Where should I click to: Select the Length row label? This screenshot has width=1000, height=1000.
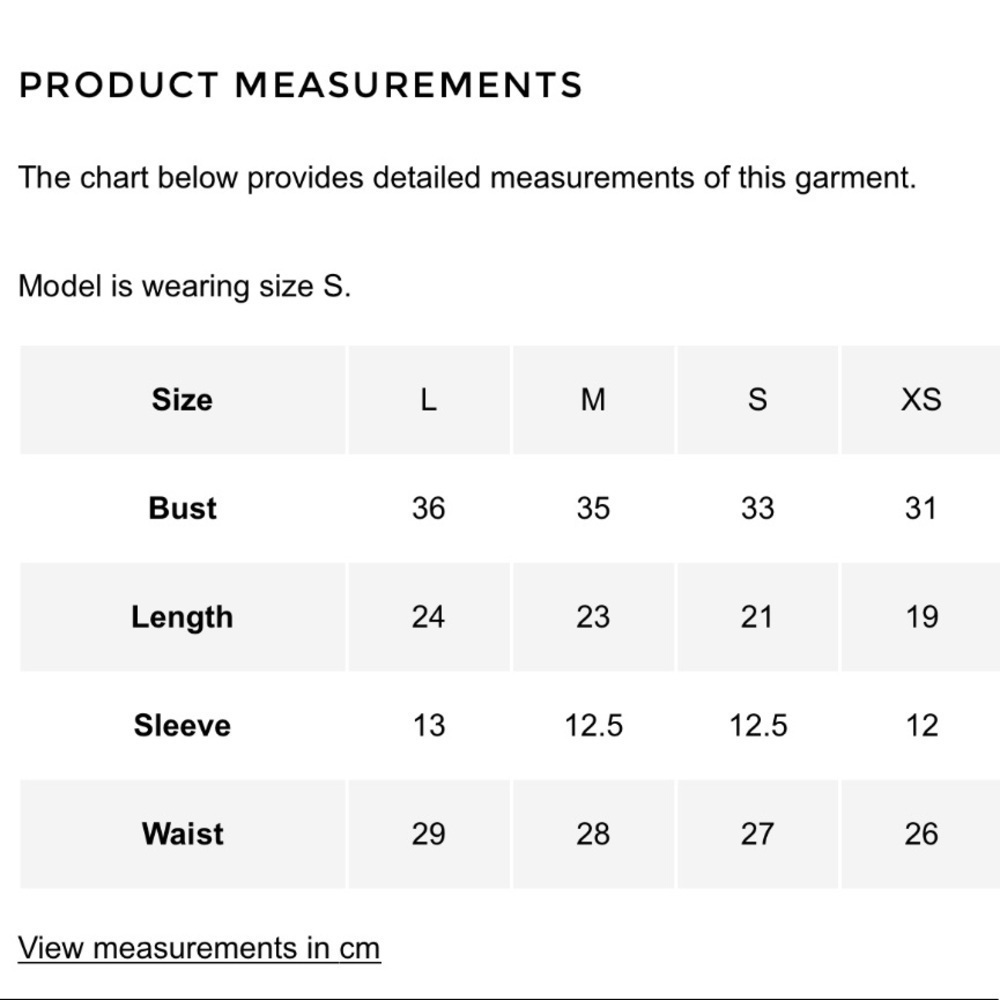click(182, 617)
